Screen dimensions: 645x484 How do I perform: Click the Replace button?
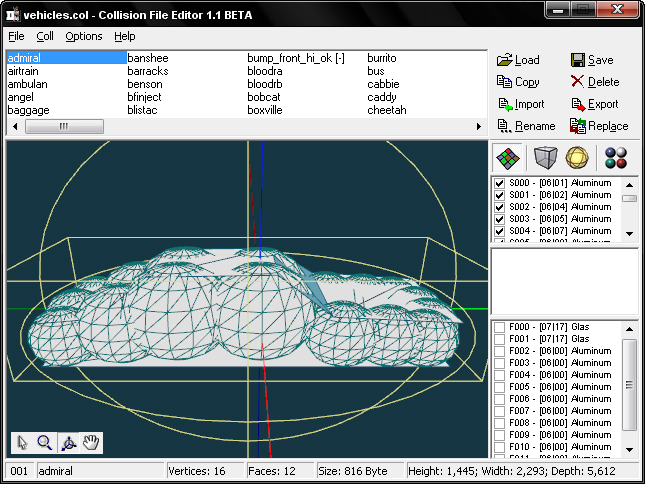[599, 126]
